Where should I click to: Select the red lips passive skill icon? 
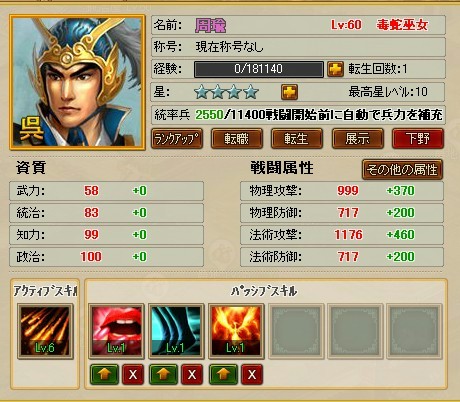click(x=116, y=331)
